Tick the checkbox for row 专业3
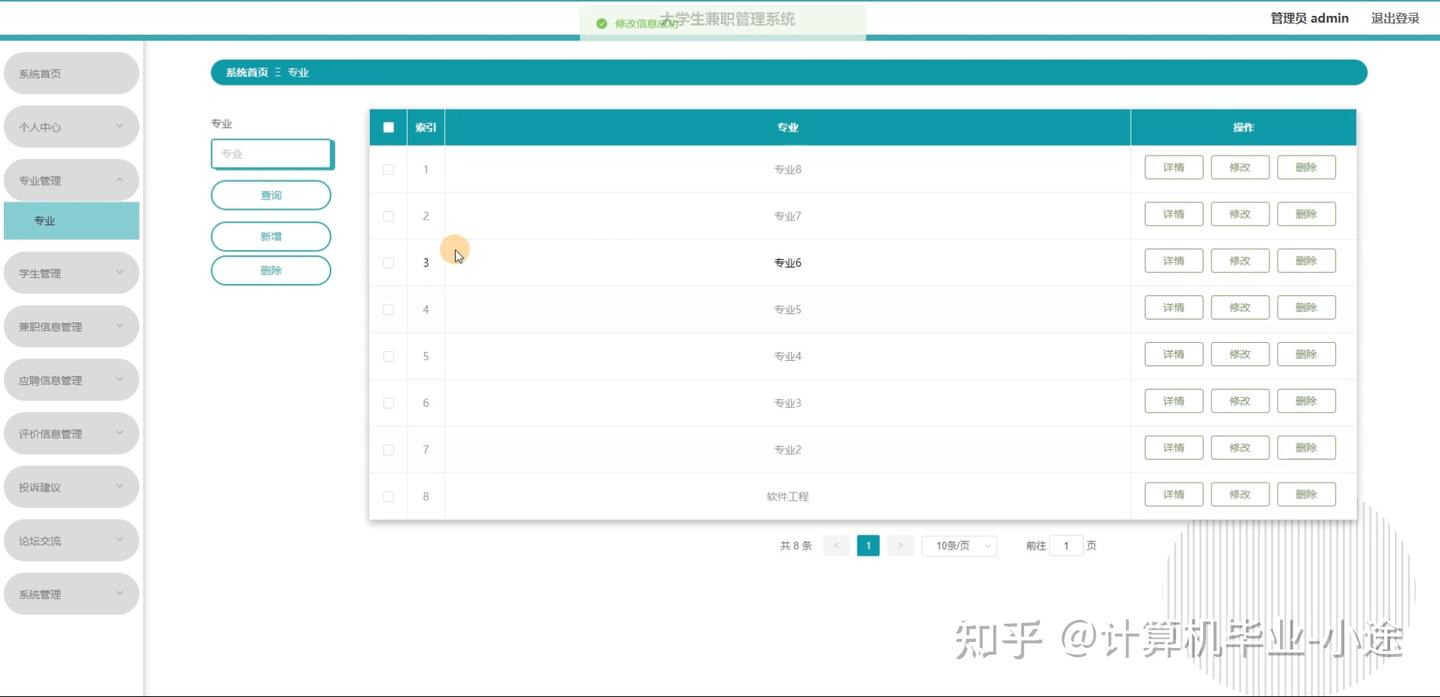This screenshot has width=1440, height=697. [389, 403]
